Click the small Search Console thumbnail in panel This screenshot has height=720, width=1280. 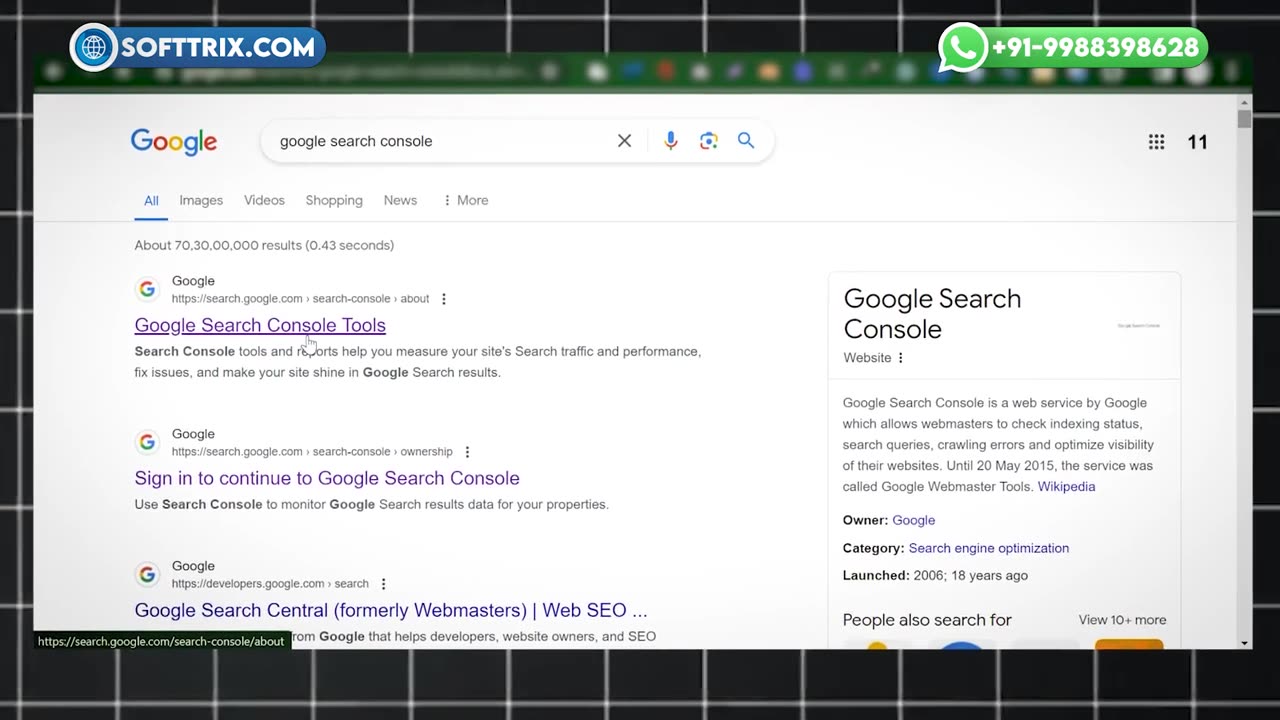coord(1138,326)
